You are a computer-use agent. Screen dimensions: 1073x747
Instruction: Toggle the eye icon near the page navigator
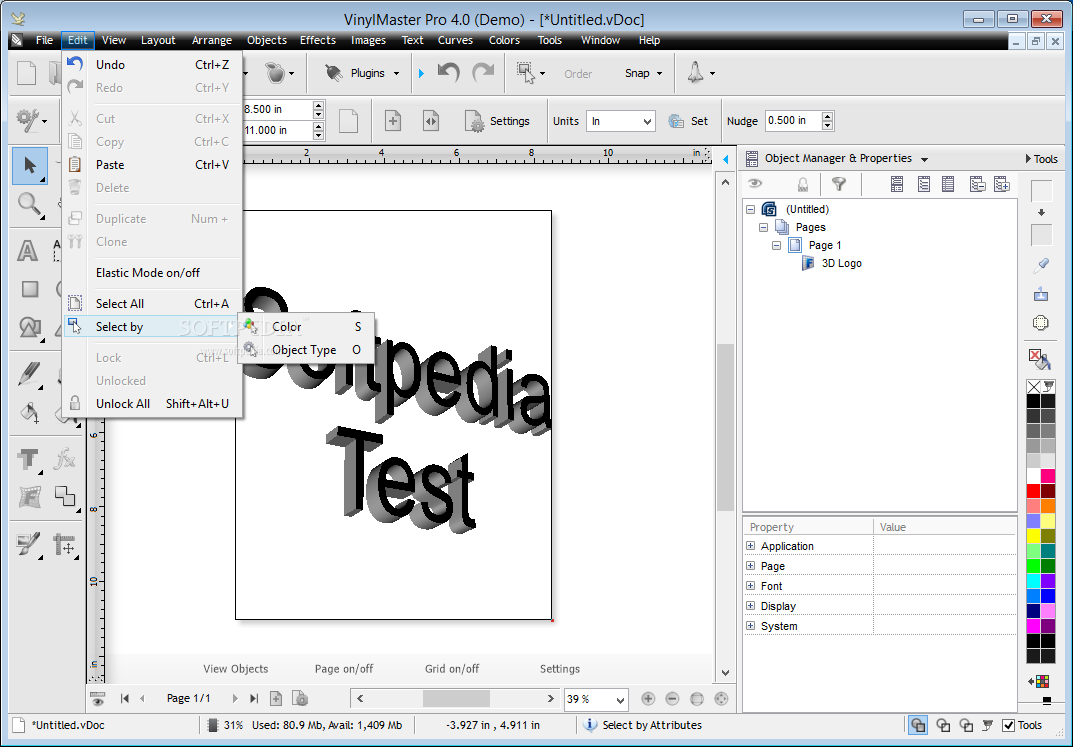(x=98, y=698)
